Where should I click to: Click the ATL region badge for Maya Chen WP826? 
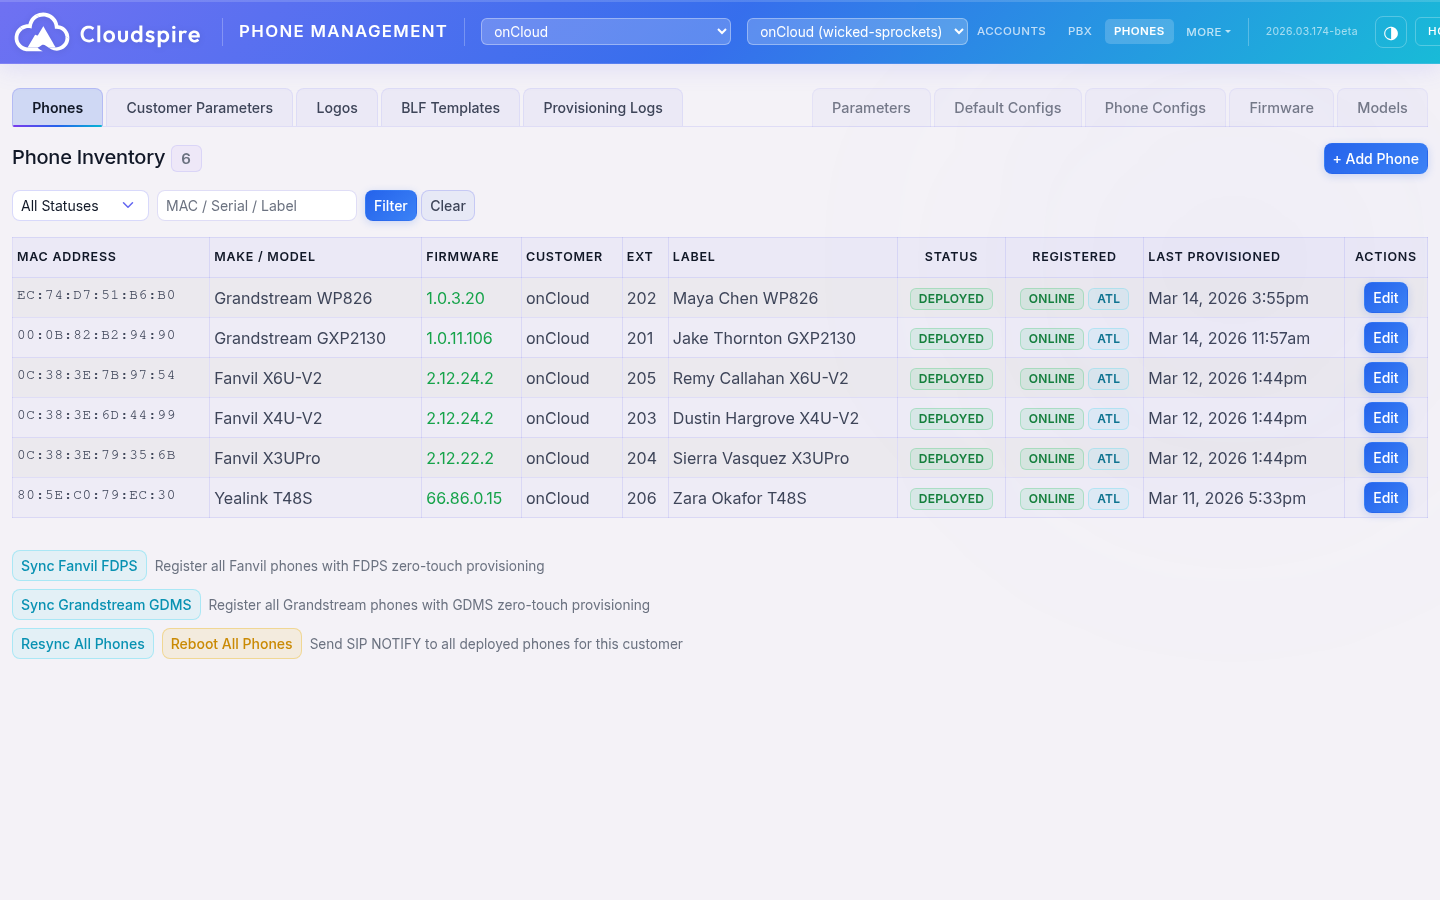pos(1108,298)
